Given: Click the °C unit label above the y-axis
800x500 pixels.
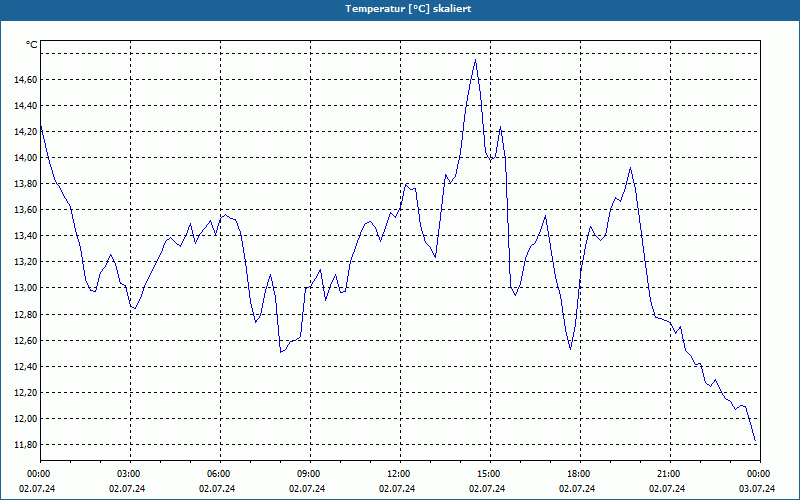Looking at the screenshot, I should pos(32,45).
